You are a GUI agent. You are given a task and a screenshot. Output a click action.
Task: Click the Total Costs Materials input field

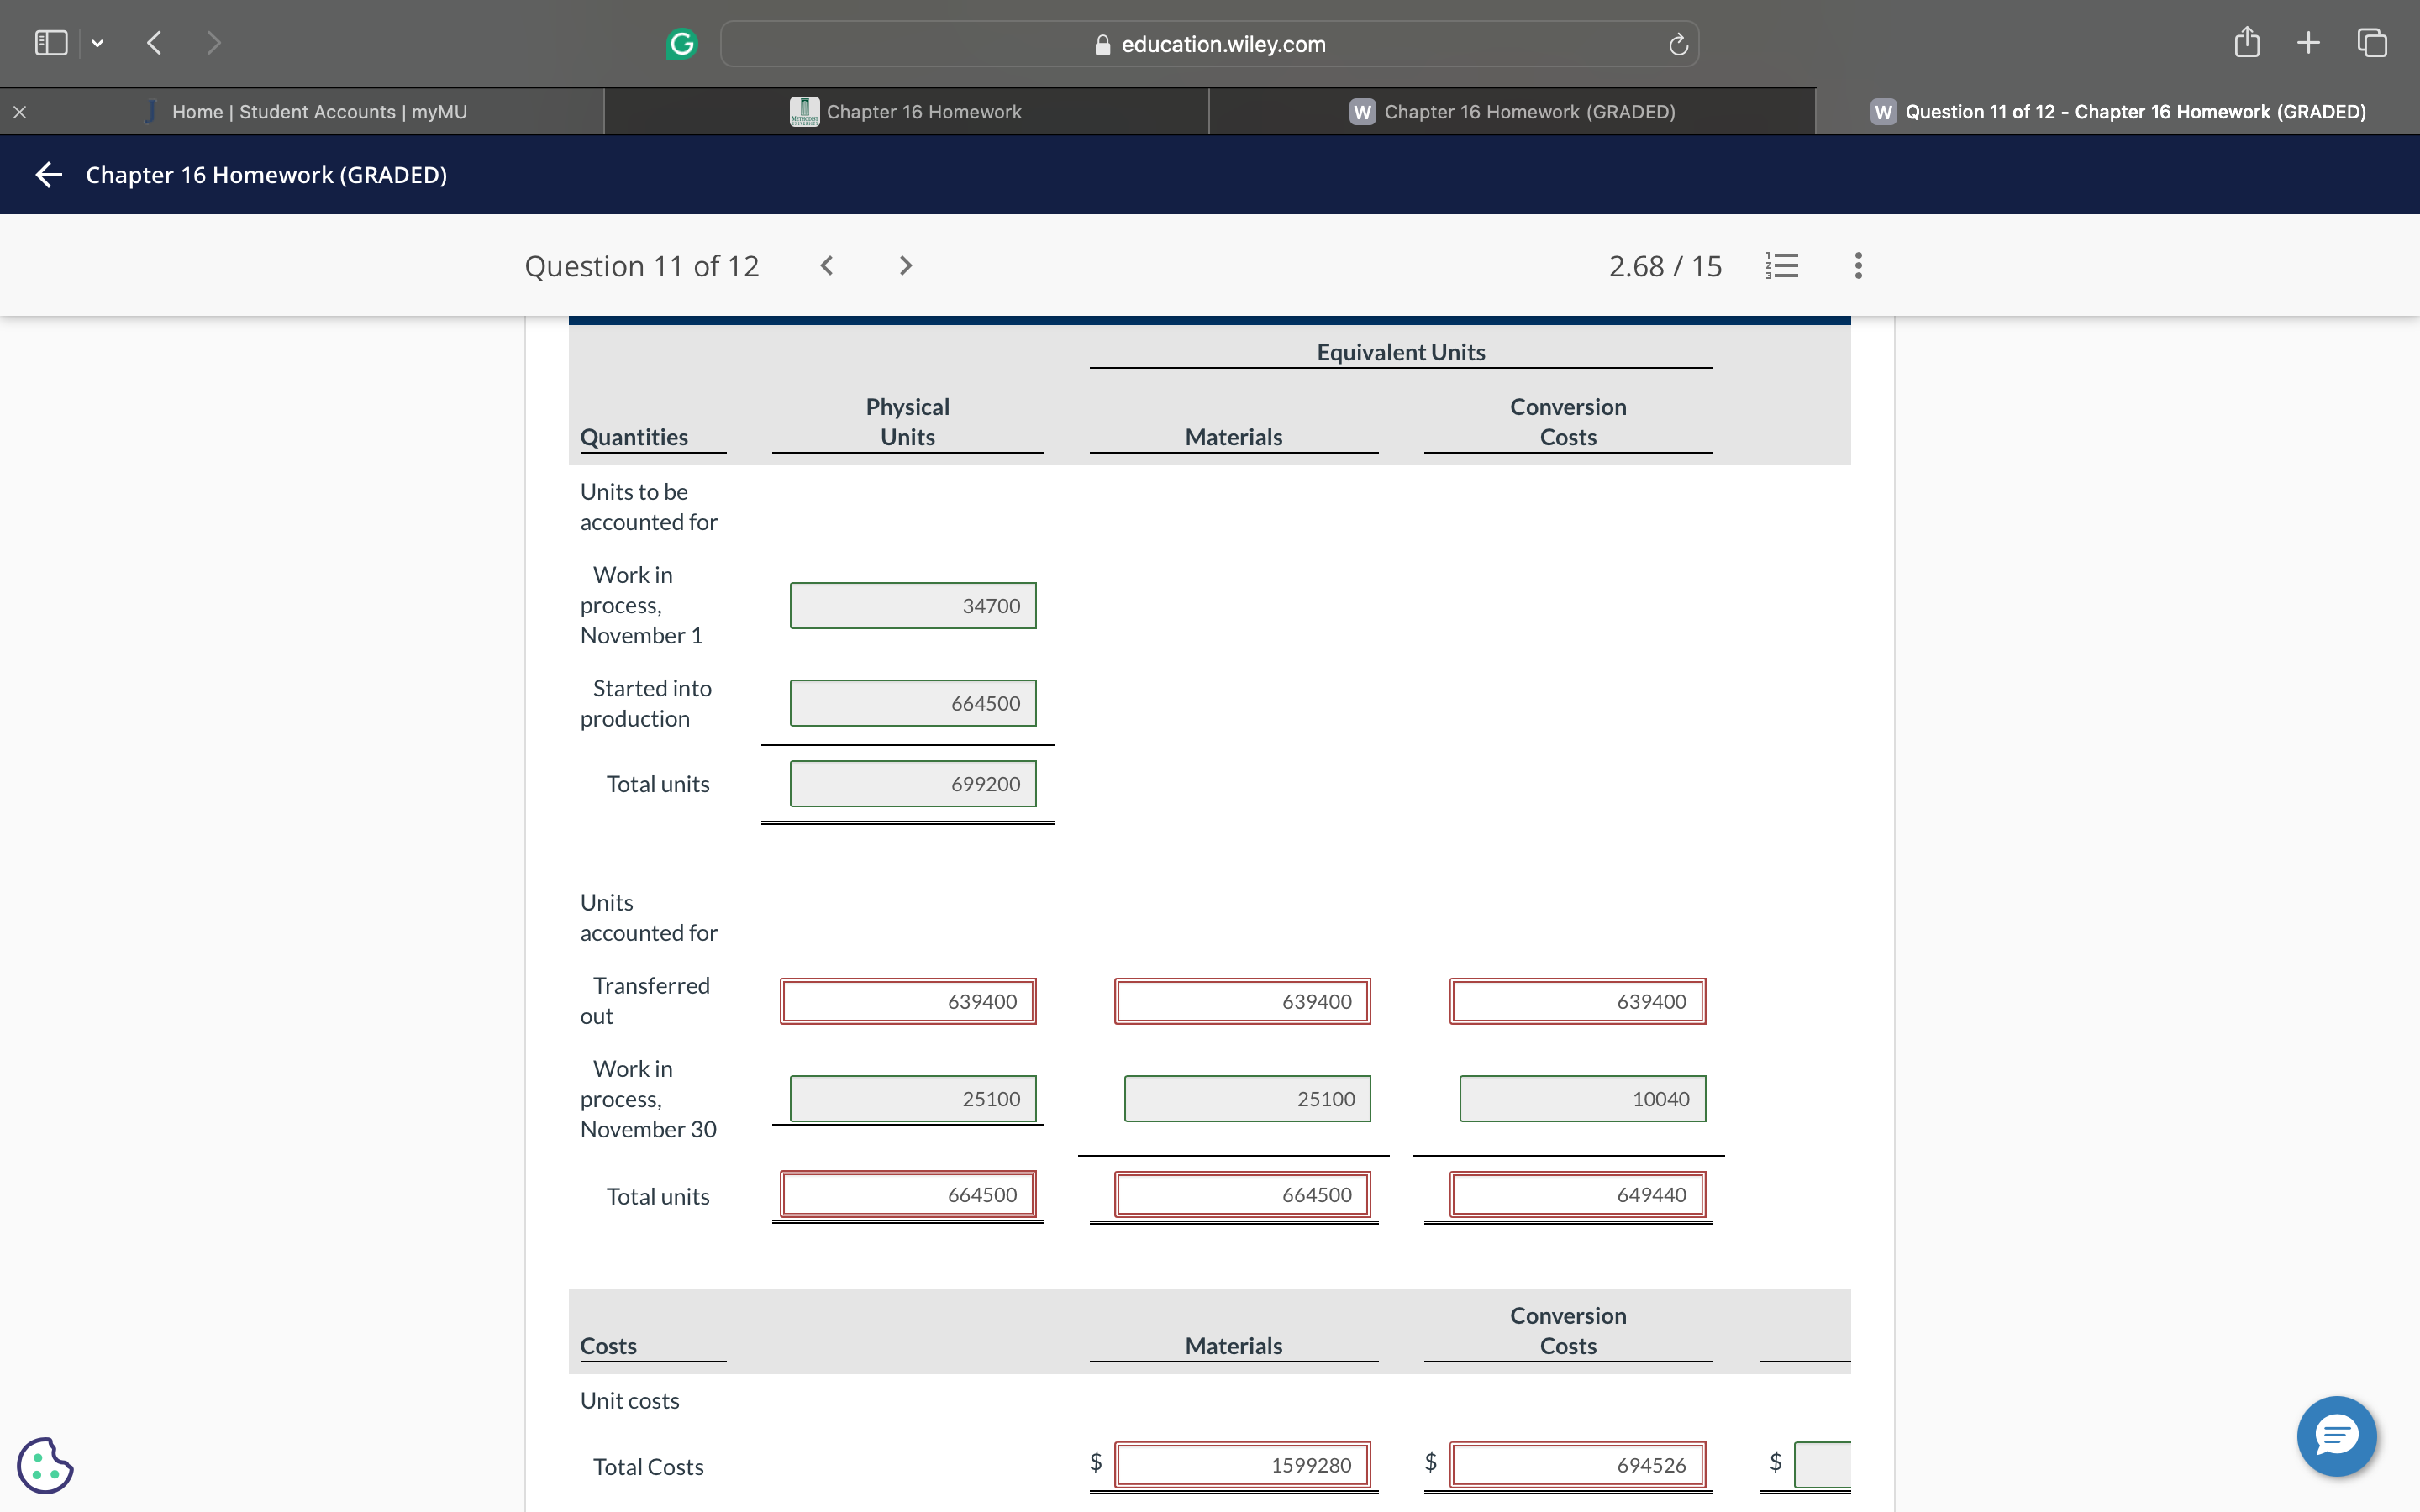1241,1465
